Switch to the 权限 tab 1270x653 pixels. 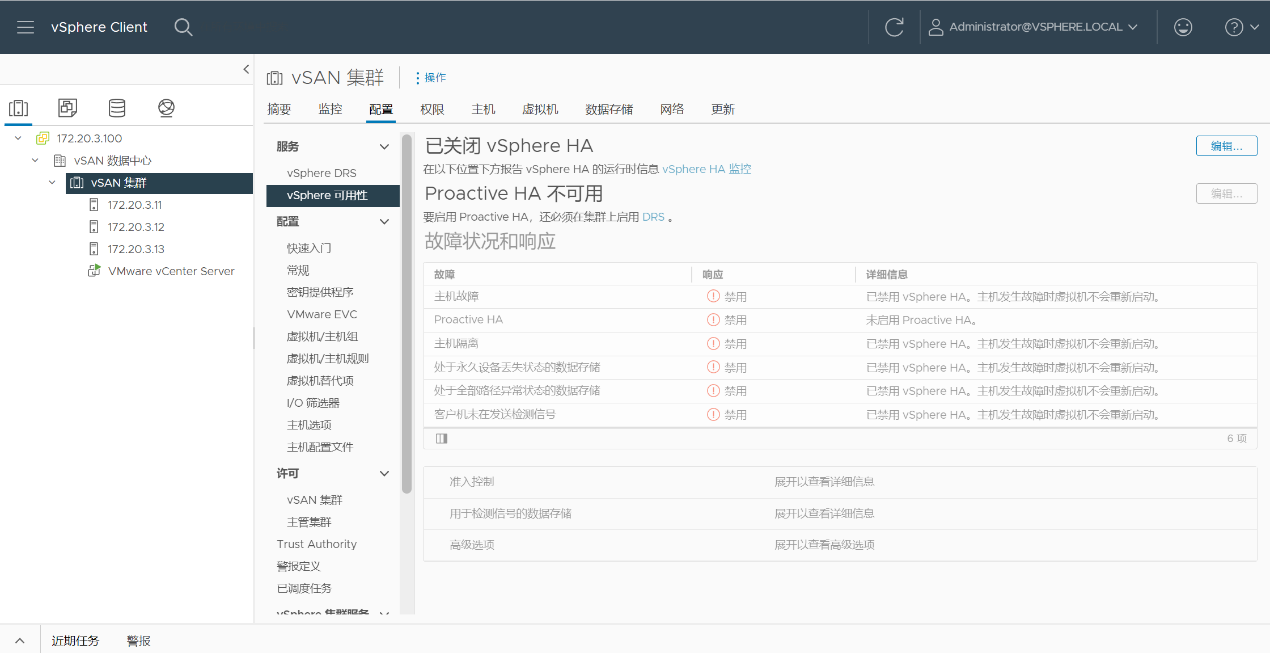[432, 109]
